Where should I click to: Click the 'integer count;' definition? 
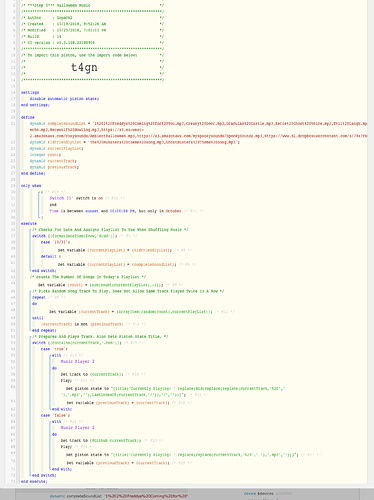(x=45, y=155)
